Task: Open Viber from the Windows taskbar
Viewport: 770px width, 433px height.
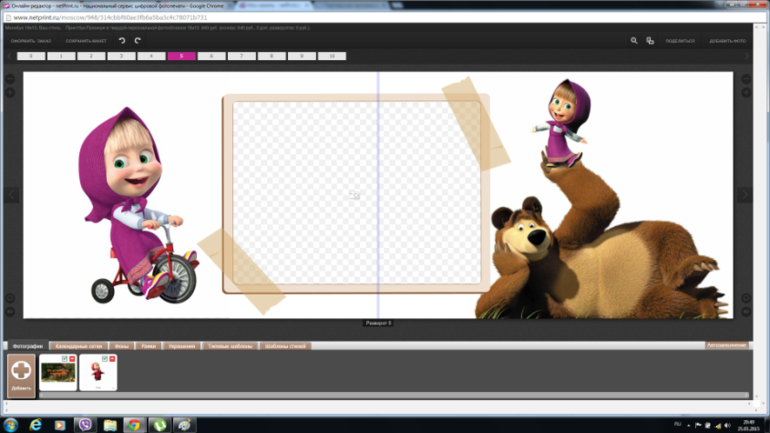Action: 84,425
